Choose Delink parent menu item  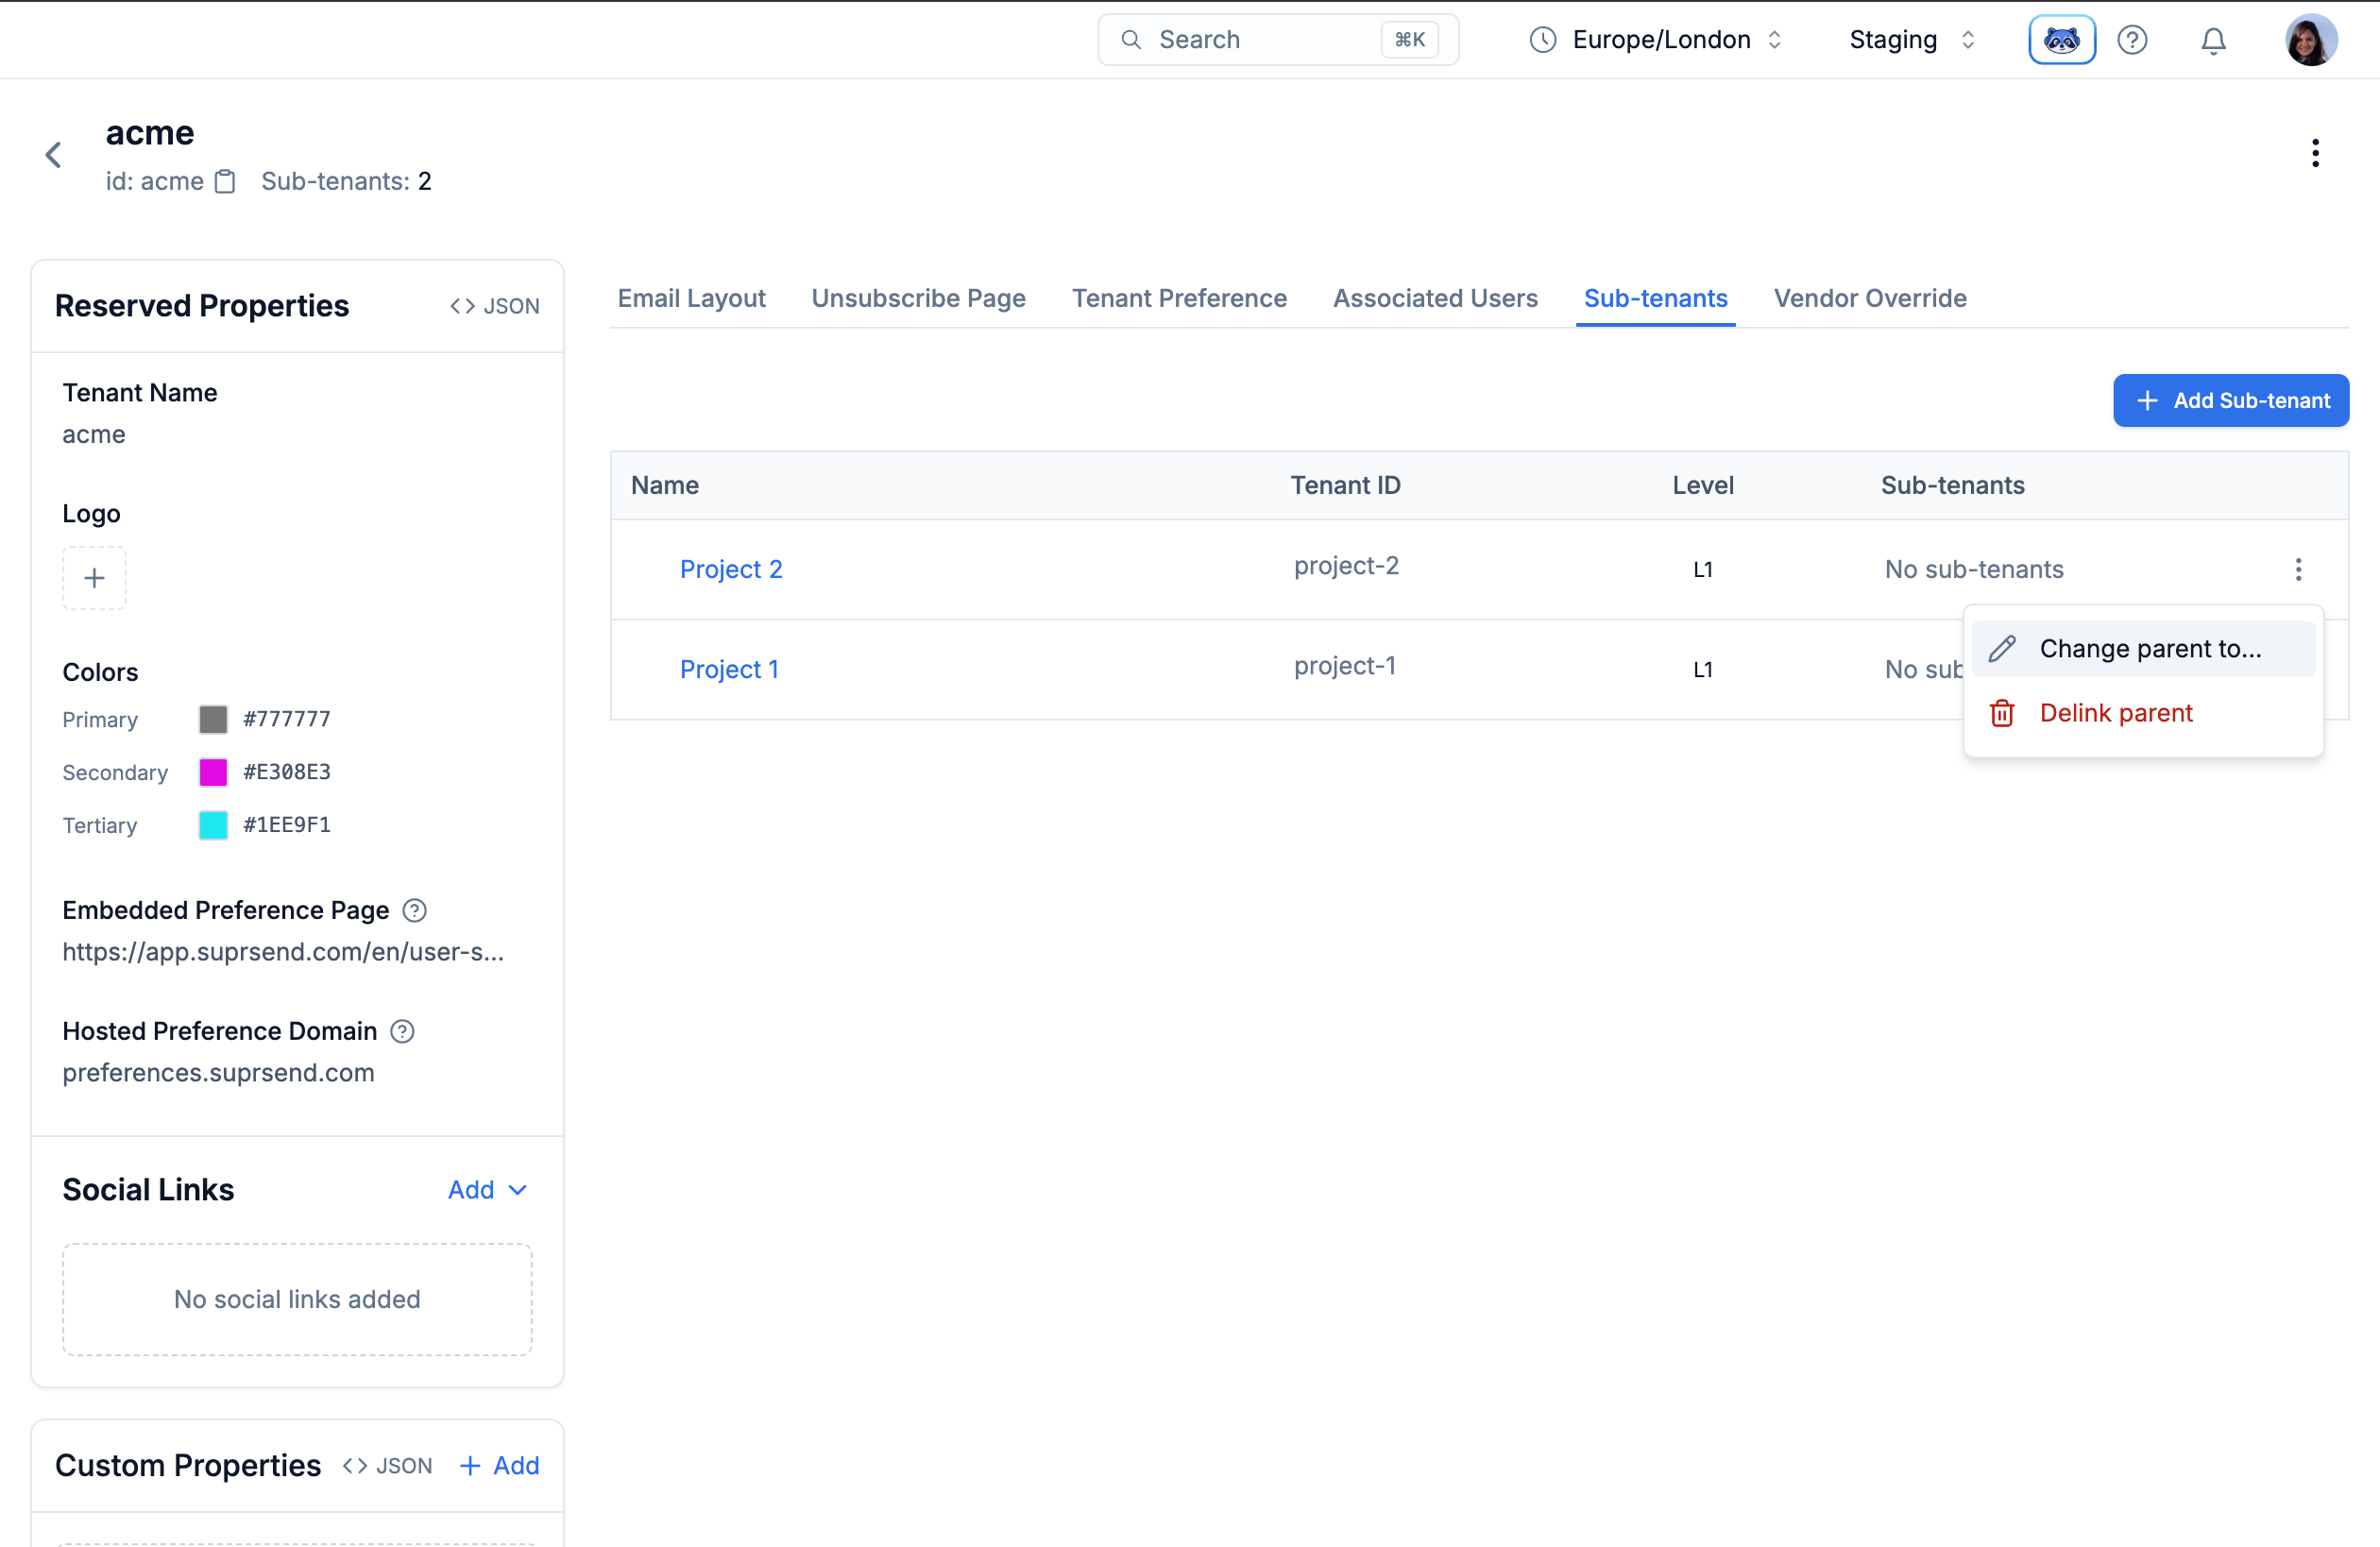pos(2142,713)
